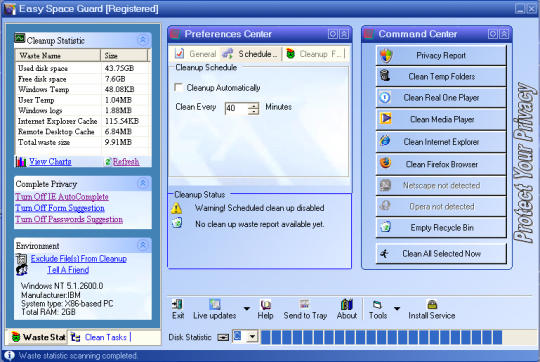This screenshot has height=362, width=540.
Task: Select the Remote Desktop Cache row
Action: [83, 132]
